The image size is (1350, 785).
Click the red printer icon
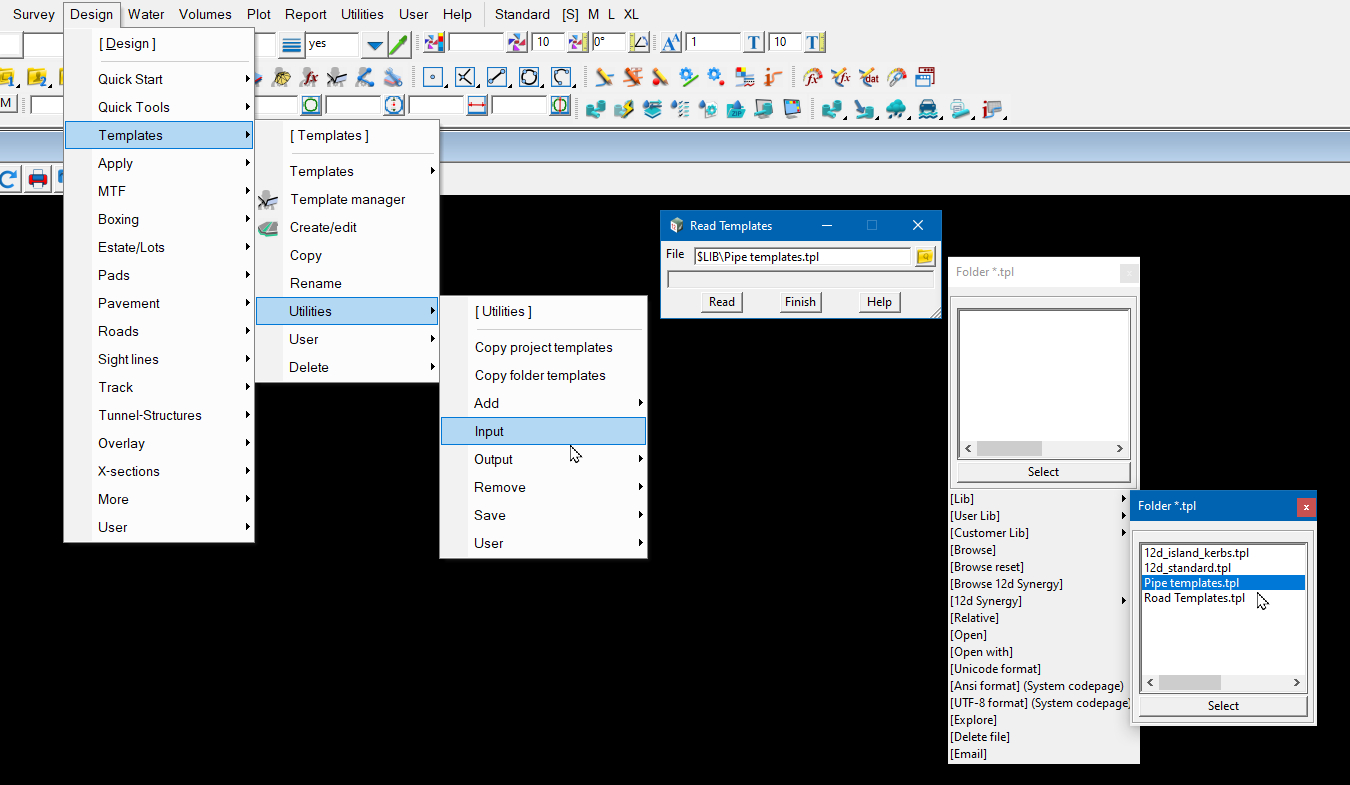(x=38, y=179)
